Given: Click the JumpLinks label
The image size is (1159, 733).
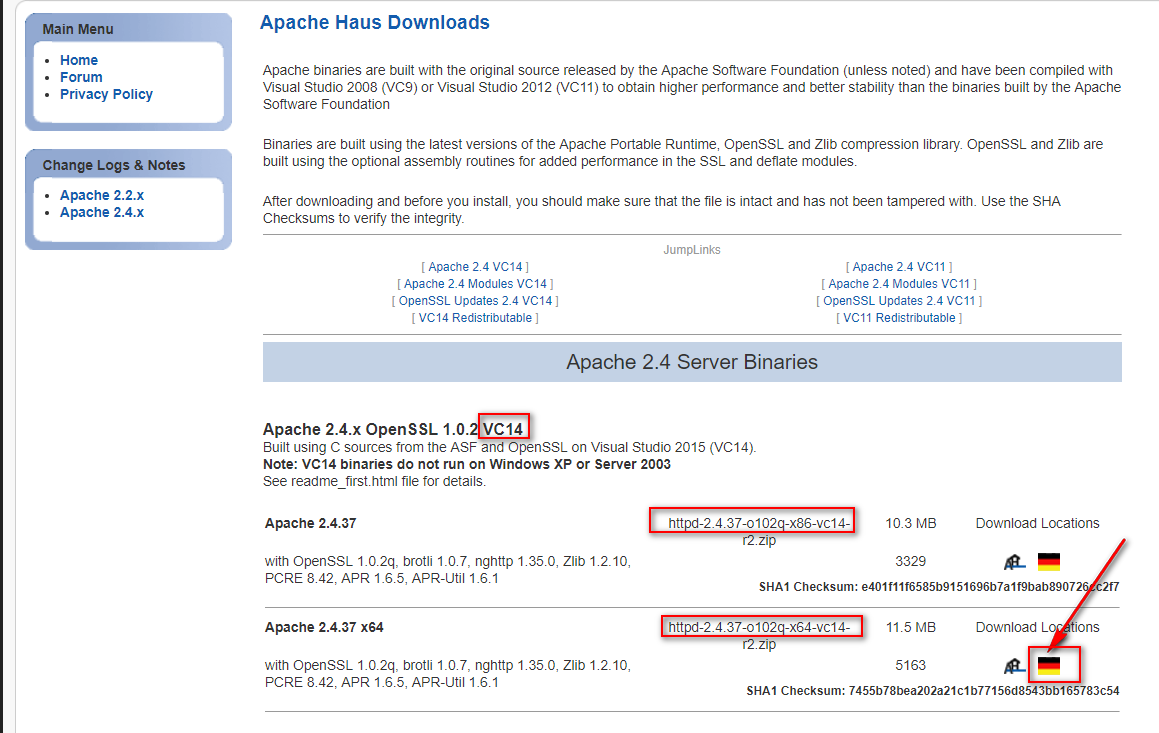Looking at the screenshot, I should 692,250.
